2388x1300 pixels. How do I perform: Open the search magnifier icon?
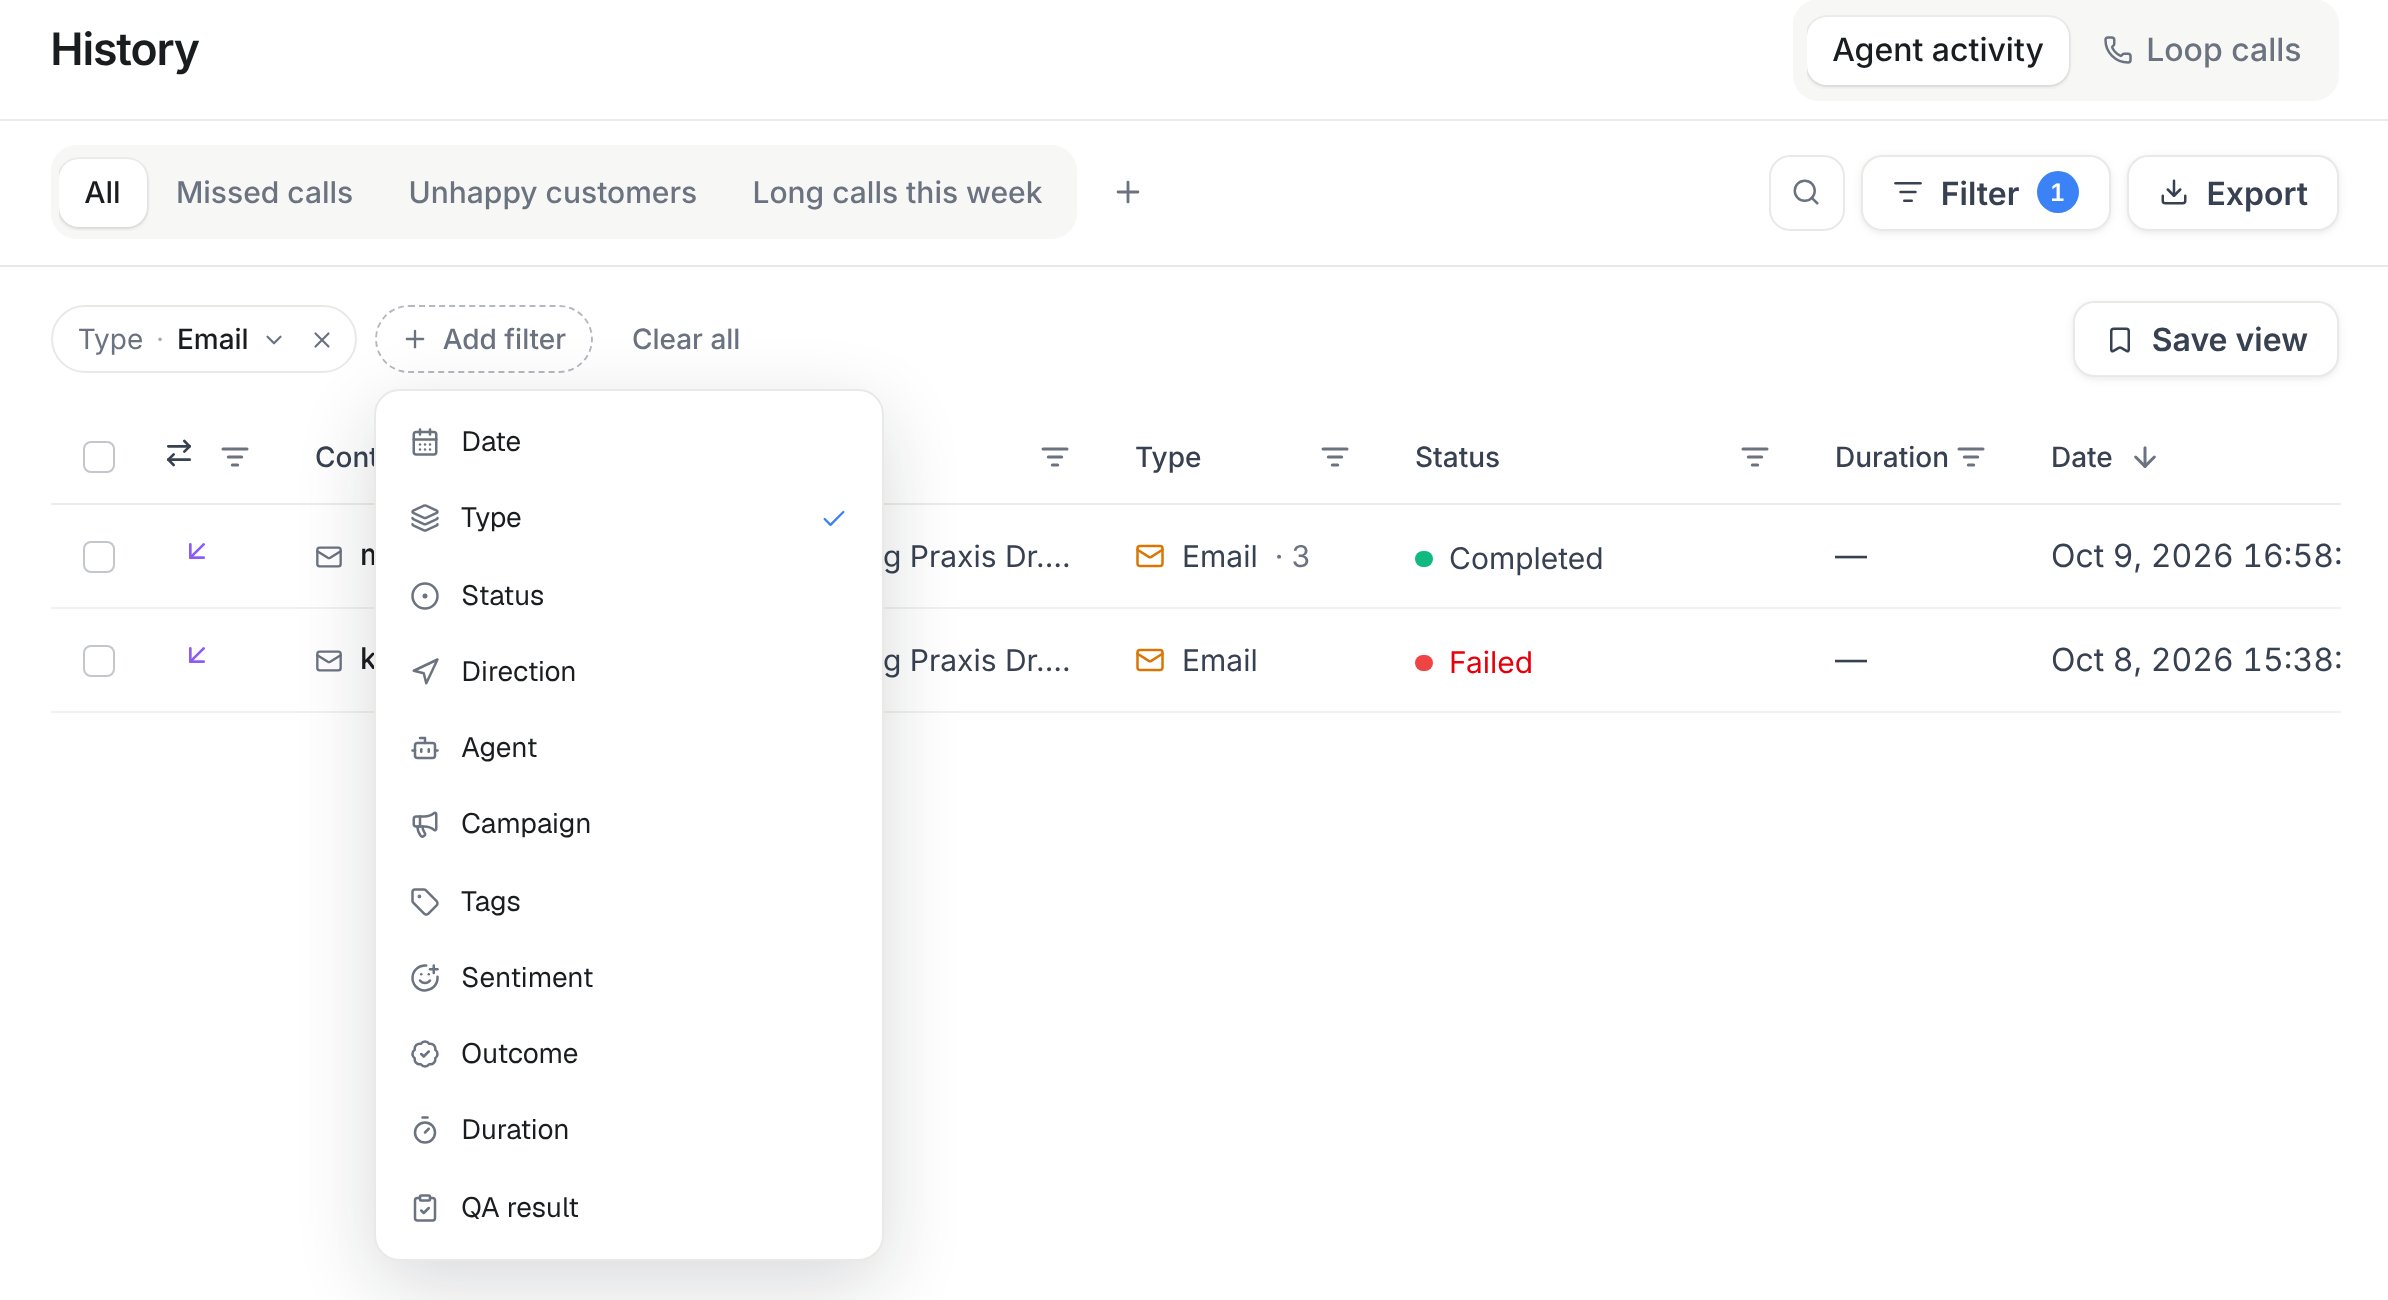click(1806, 192)
